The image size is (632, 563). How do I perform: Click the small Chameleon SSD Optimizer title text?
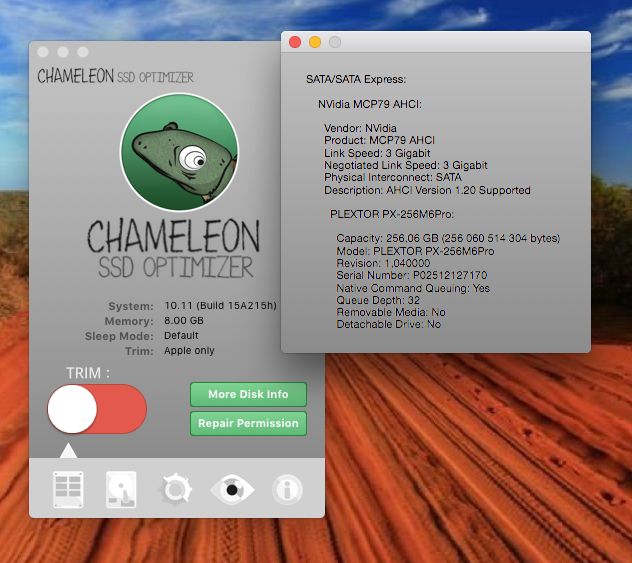click(x=115, y=76)
